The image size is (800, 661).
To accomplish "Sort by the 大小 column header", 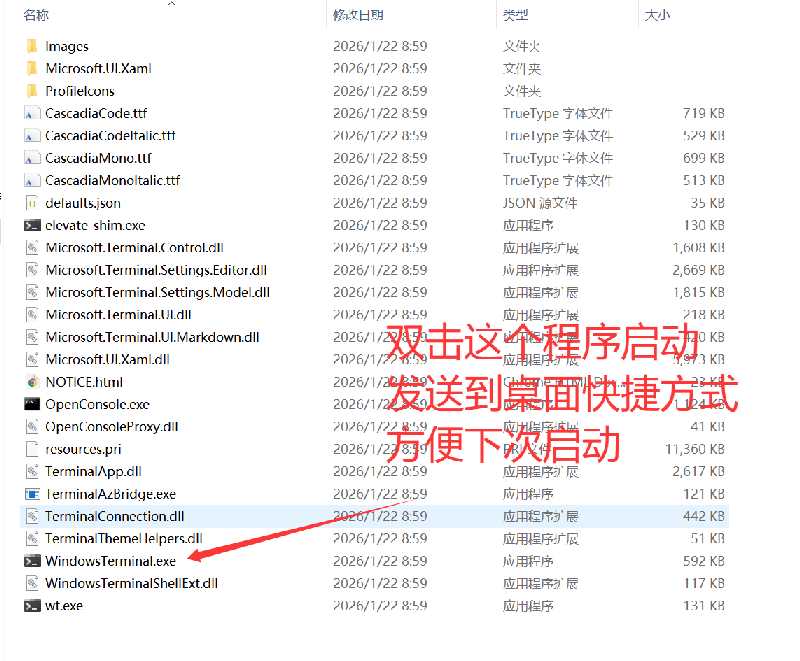I will tap(657, 15).
